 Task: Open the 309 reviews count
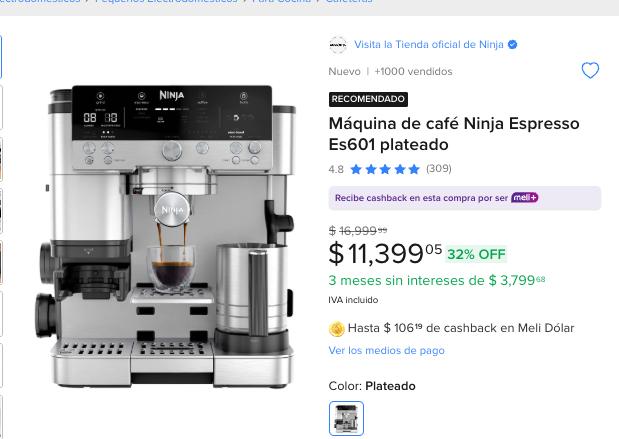[x=439, y=169]
